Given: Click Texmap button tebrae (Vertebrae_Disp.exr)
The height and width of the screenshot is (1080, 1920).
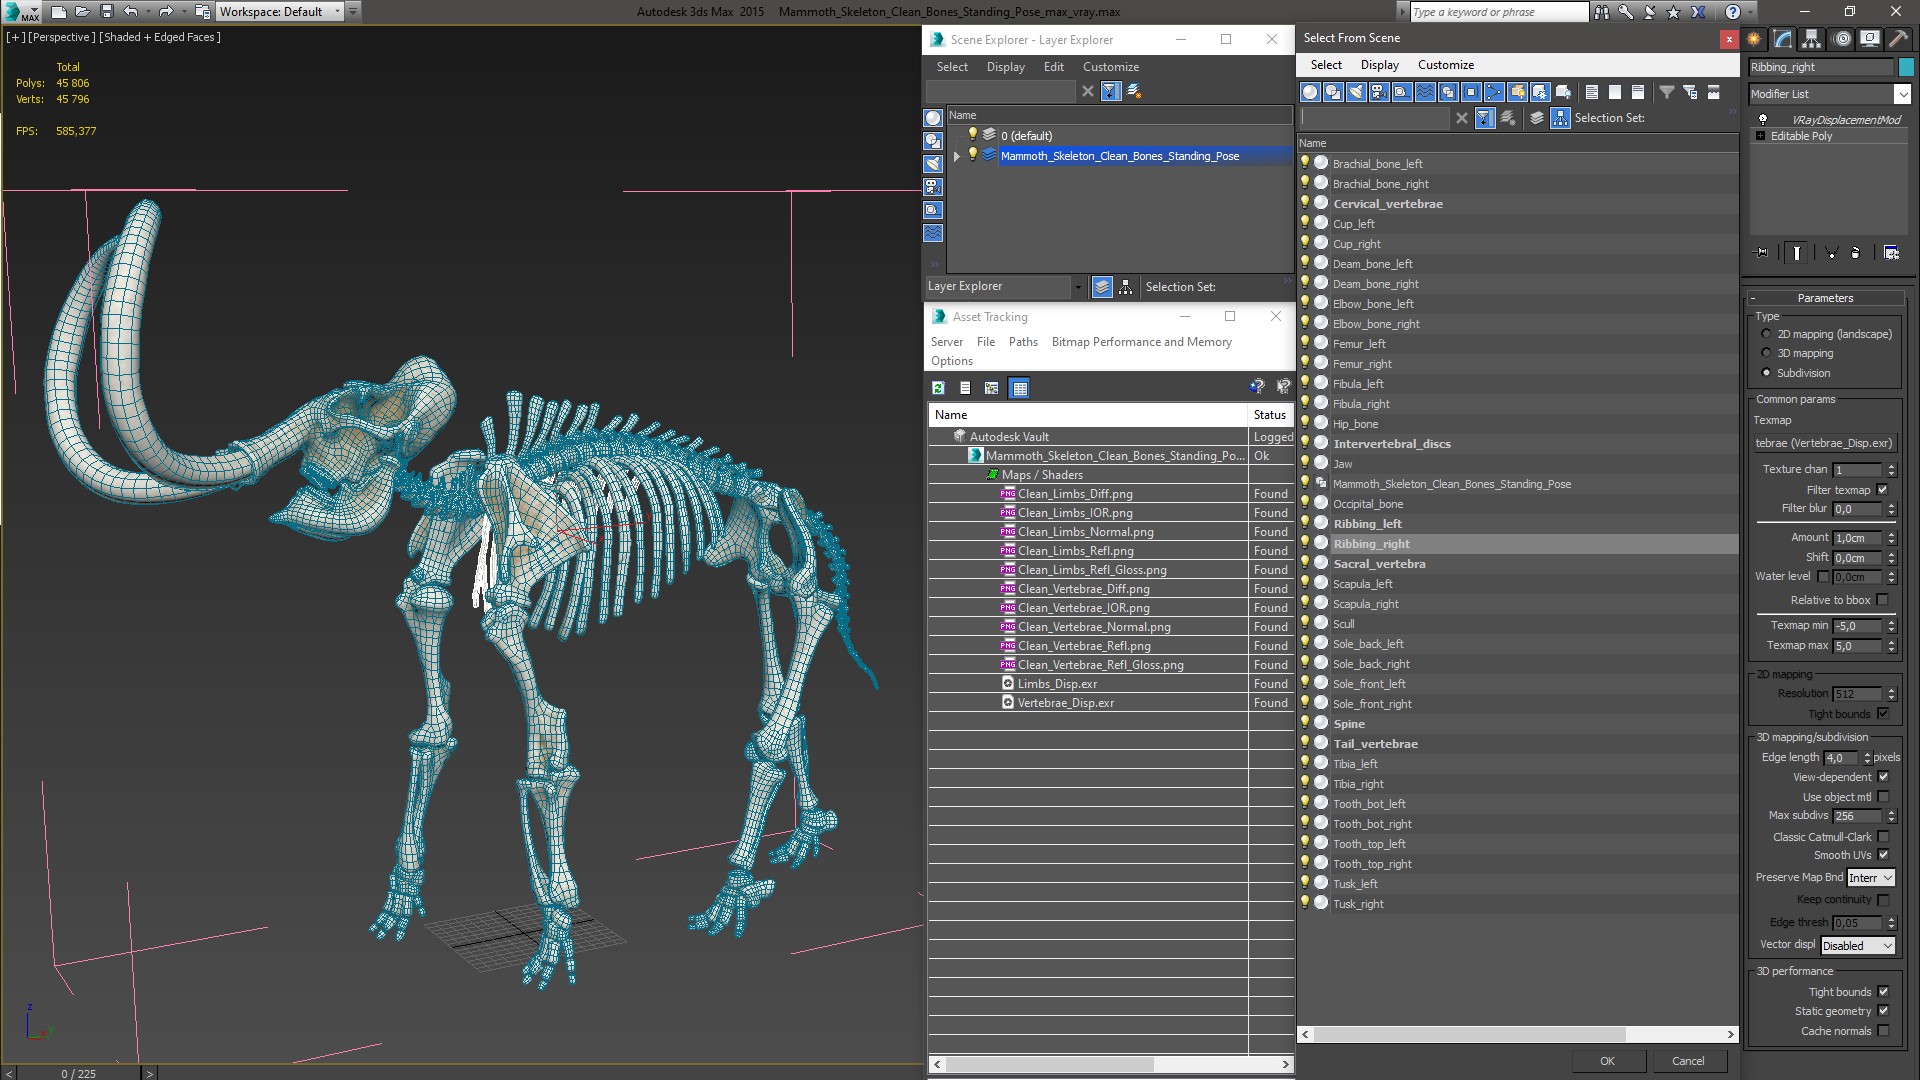Looking at the screenshot, I should click(x=1824, y=443).
